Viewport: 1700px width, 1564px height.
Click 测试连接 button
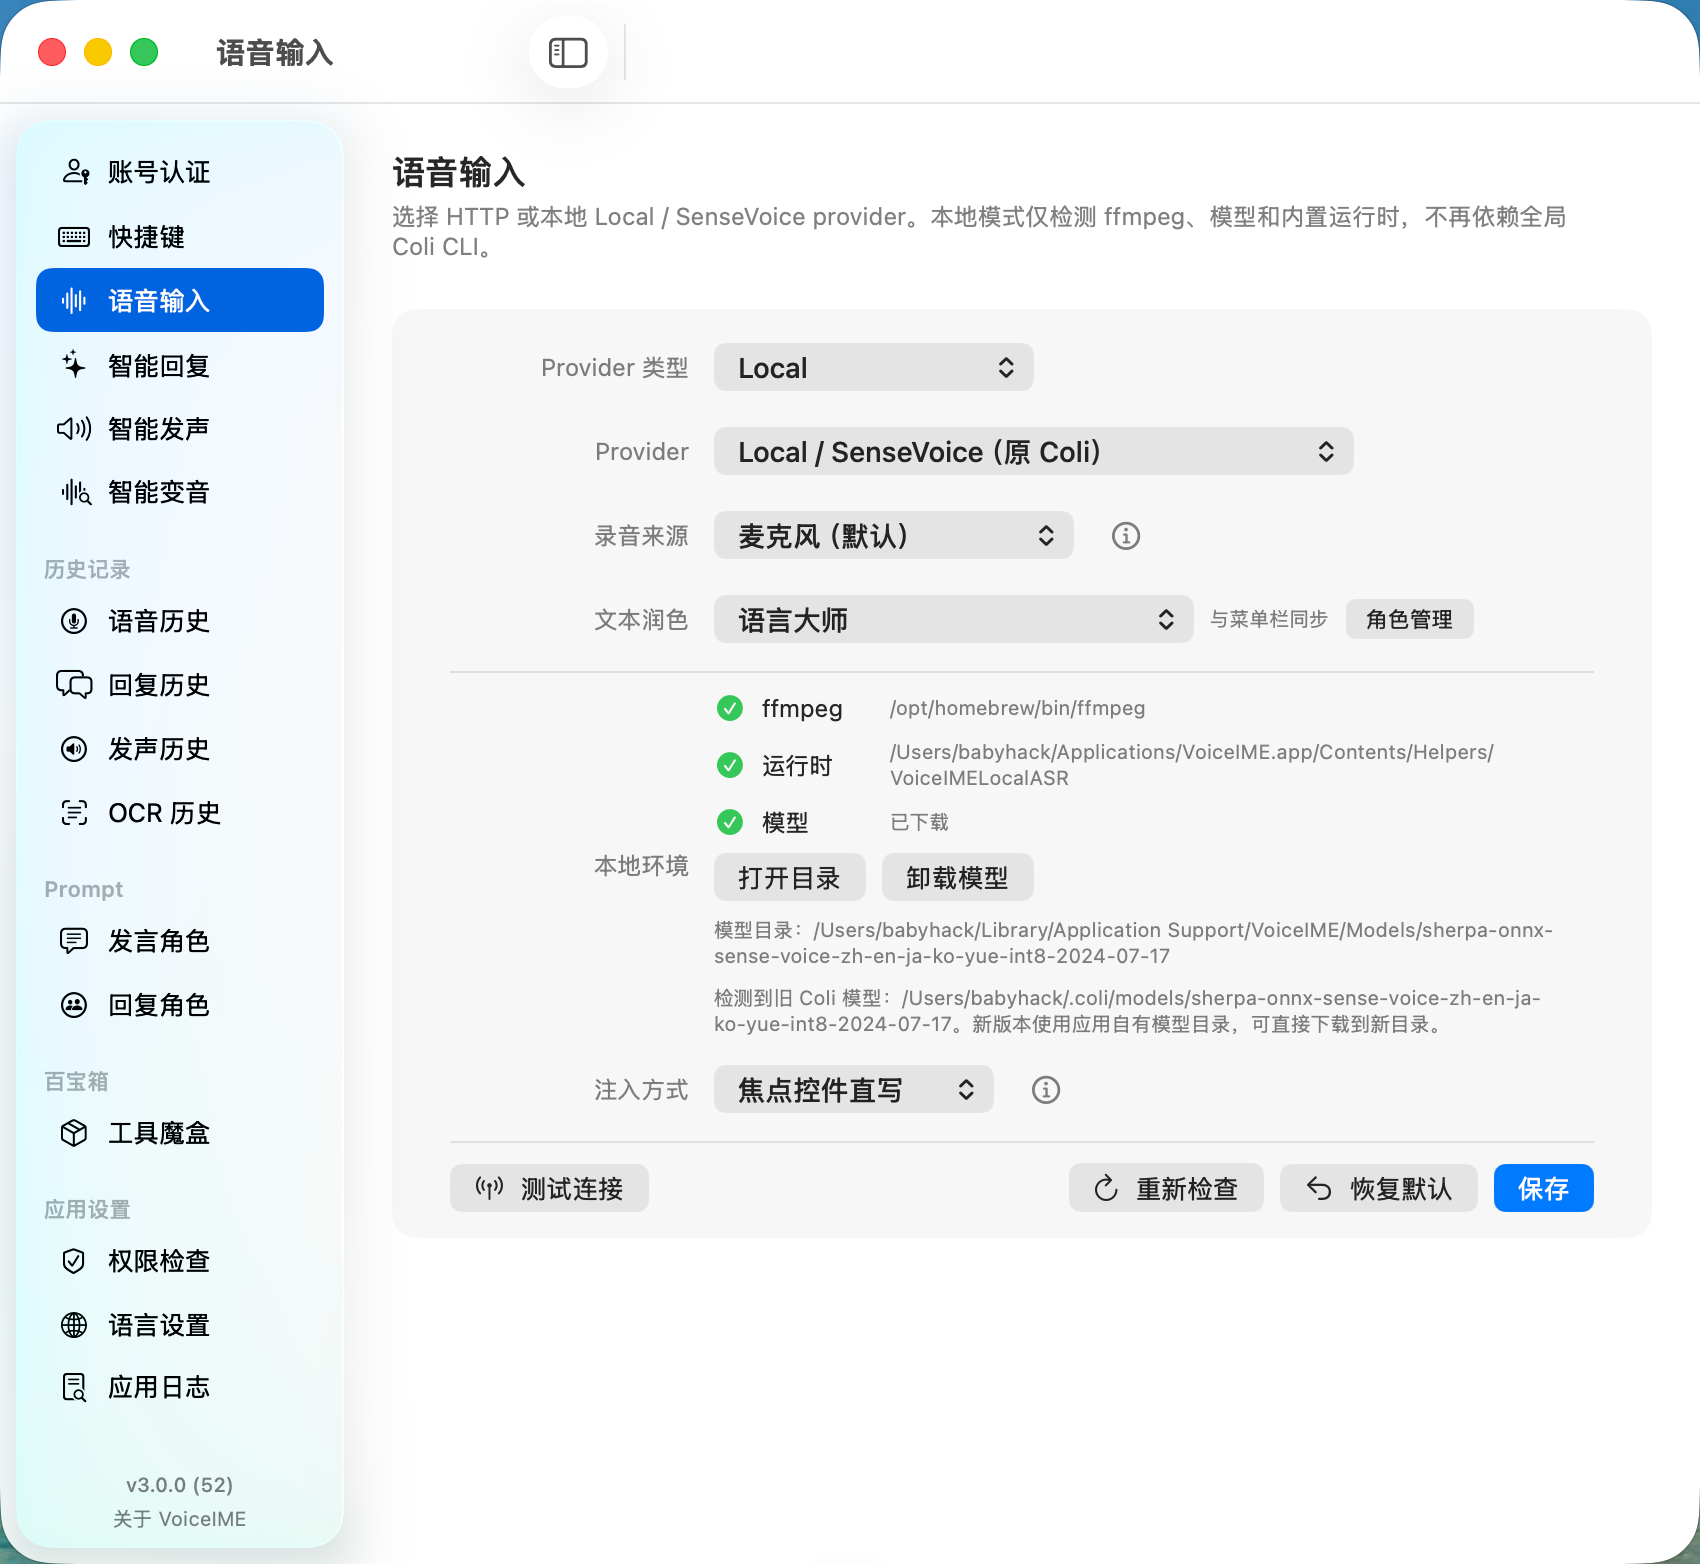click(549, 1188)
